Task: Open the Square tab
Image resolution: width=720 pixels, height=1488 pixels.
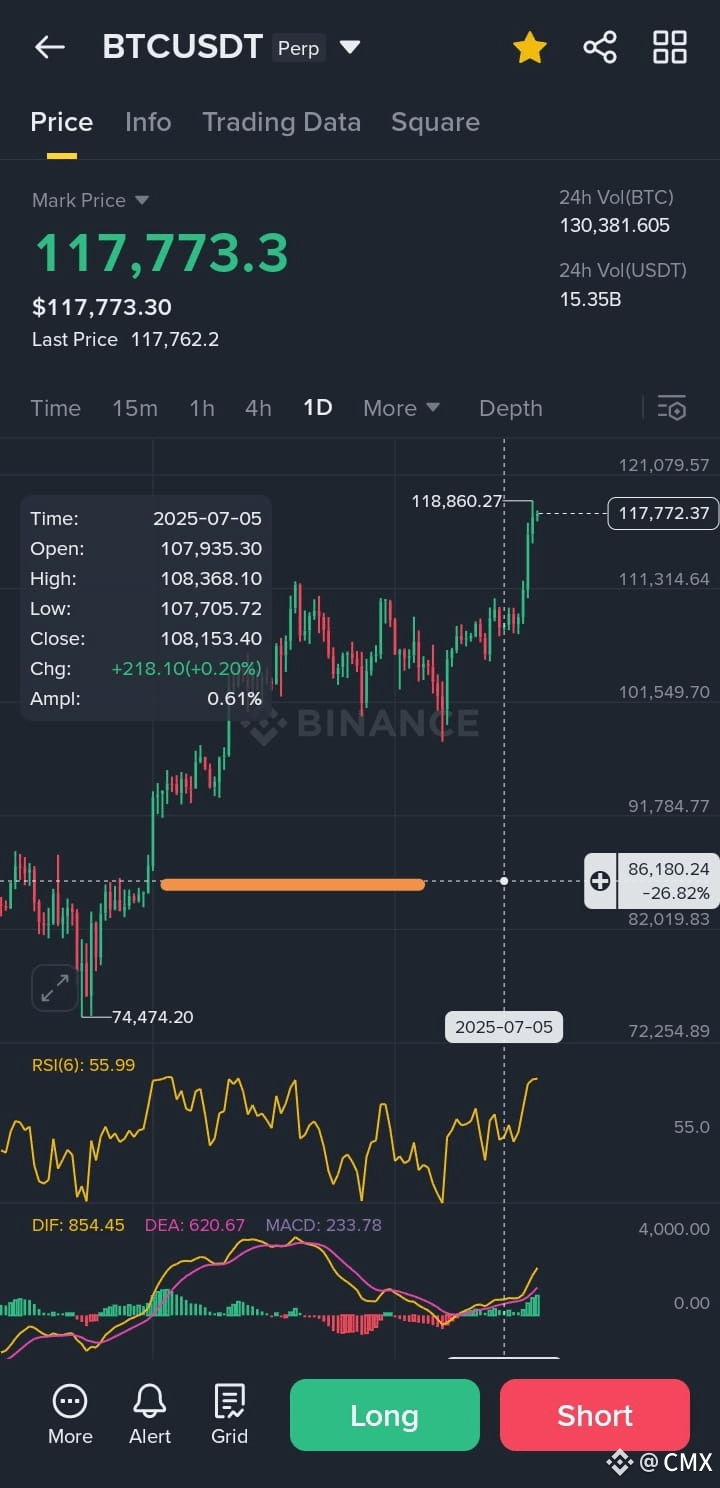Action: [x=435, y=122]
